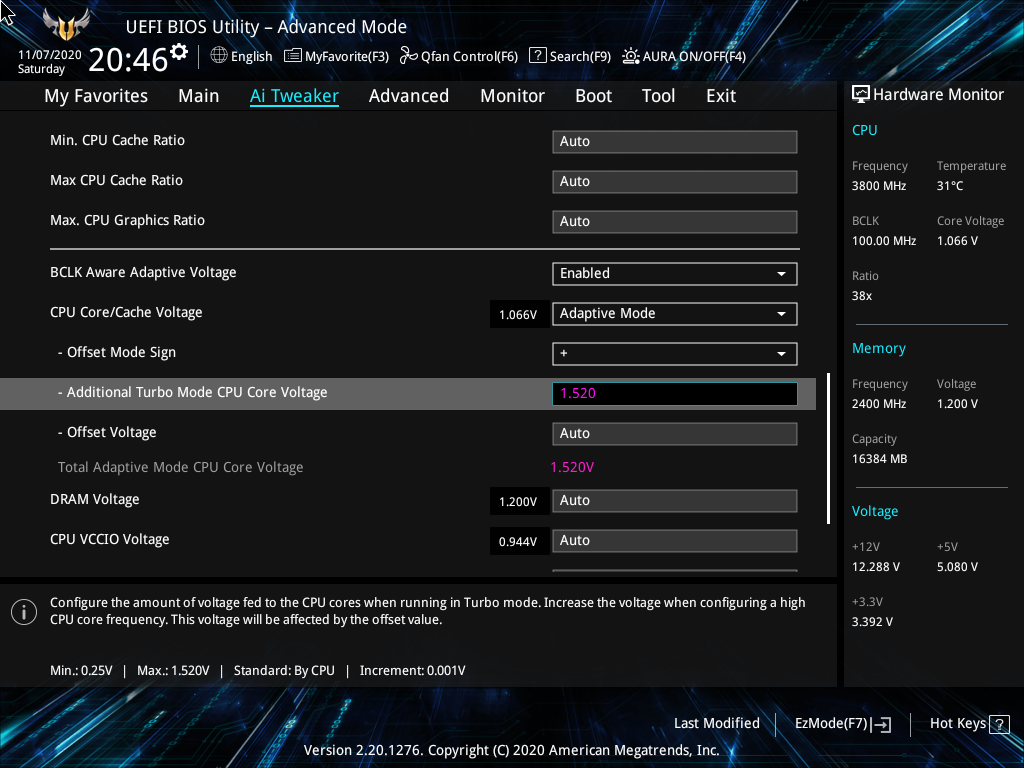1024x768 pixels.
Task: Open the Offset Mode Sign dropdown
Action: tap(675, 353)
